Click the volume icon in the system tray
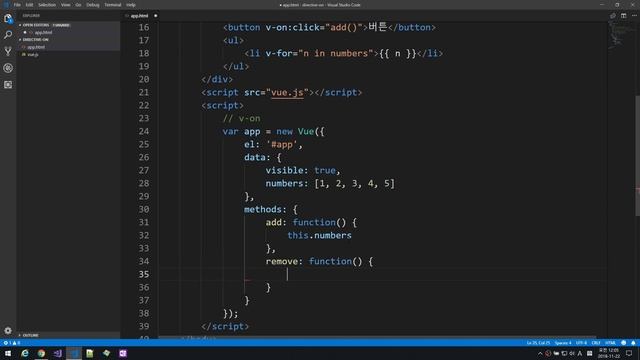 coord(572,353)
